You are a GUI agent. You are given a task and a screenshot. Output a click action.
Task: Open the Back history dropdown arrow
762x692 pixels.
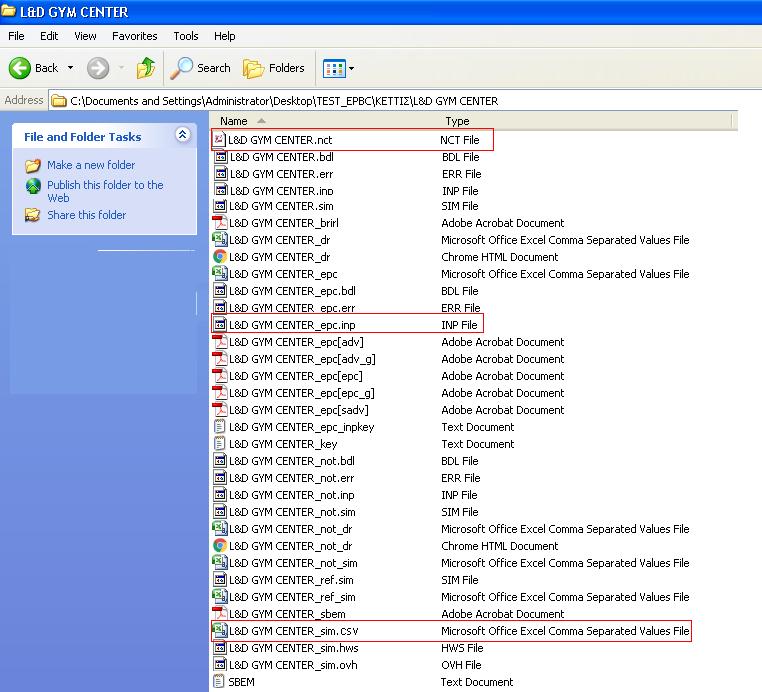[70, 68]
